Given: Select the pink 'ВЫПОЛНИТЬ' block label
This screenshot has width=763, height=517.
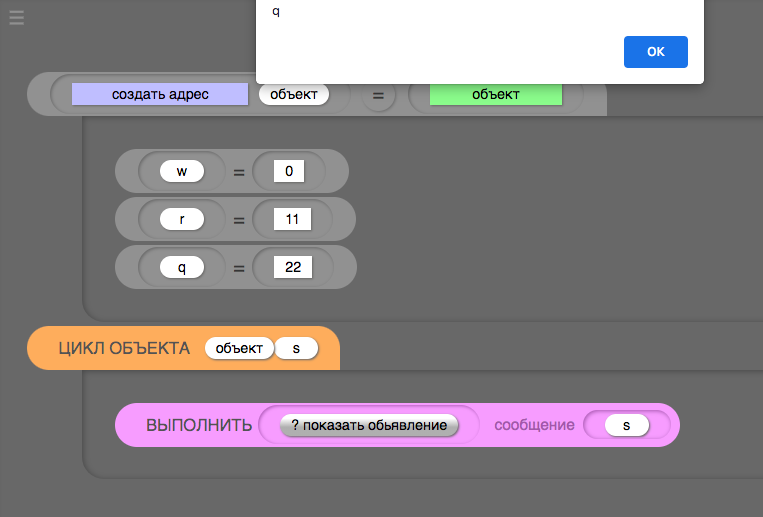Looking at the screenshot, I should point(199,425).
